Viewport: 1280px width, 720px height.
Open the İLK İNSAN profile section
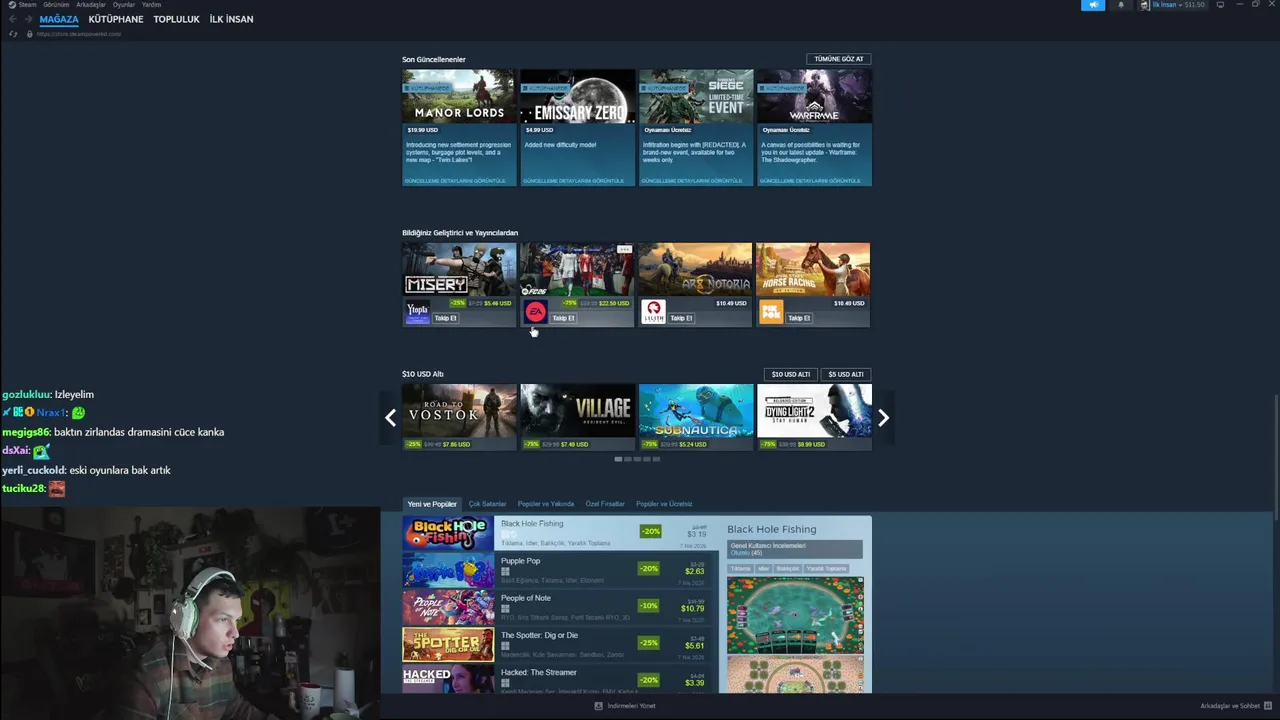pyautogui.click(x=231, y=19)
